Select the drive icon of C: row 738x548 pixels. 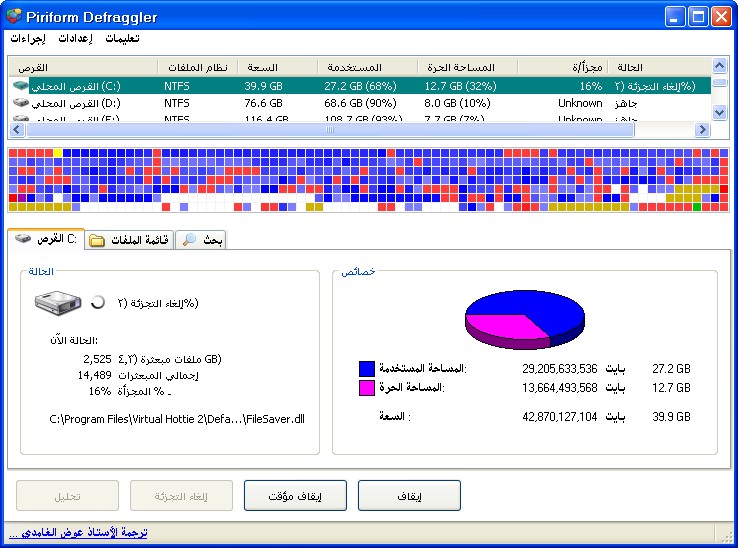21,86
